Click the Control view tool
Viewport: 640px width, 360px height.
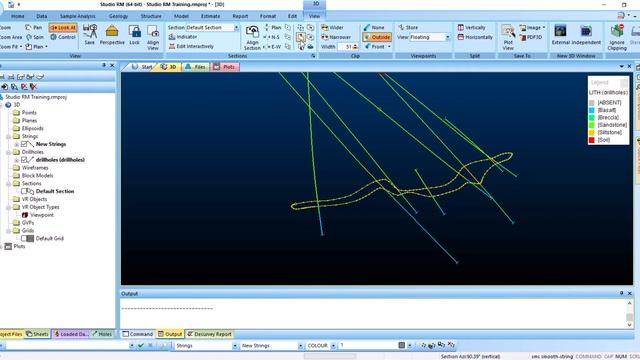[63, 37]
